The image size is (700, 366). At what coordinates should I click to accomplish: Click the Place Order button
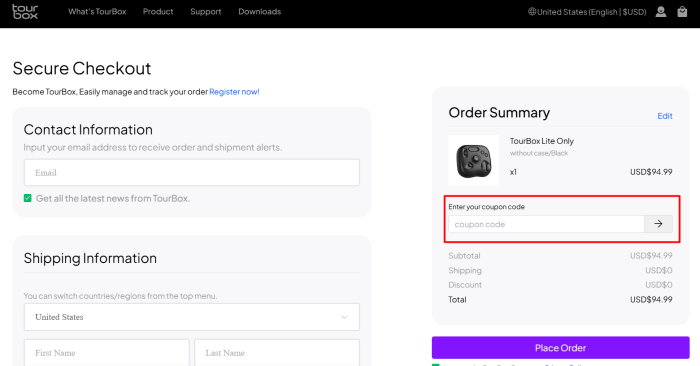(561, 348)
